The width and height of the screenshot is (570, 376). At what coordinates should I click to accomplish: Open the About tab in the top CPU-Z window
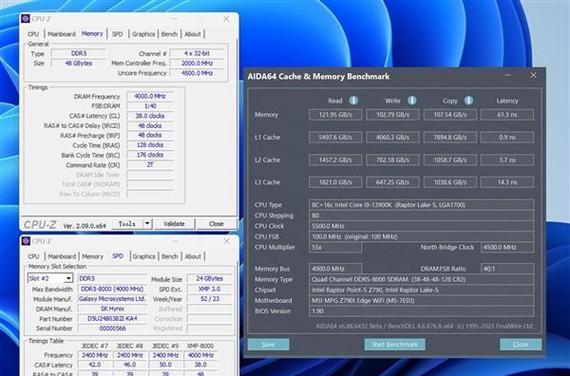[193, 34]
